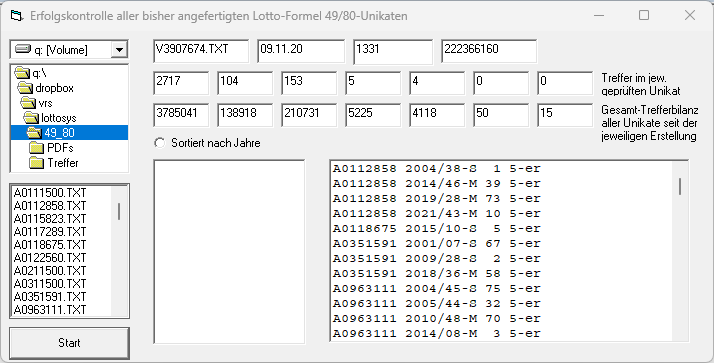Select file A0117289.TXT
The image size is (714, 363).
pos(62,232)
